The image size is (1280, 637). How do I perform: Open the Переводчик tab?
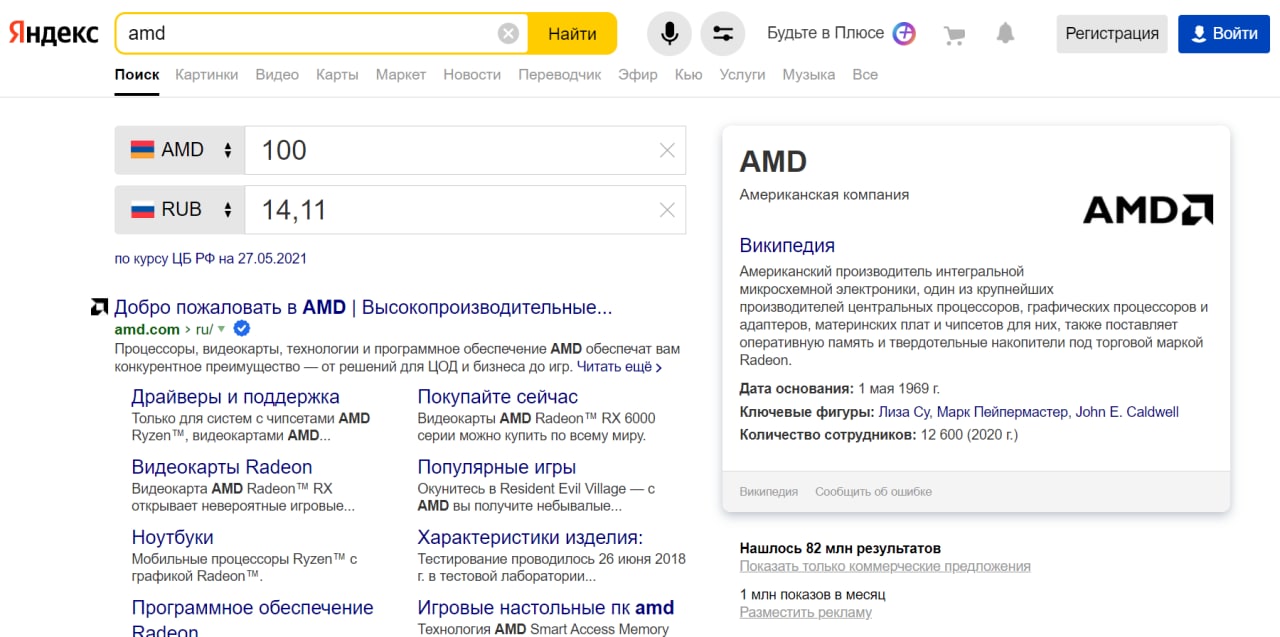click(x=560, y=74)
